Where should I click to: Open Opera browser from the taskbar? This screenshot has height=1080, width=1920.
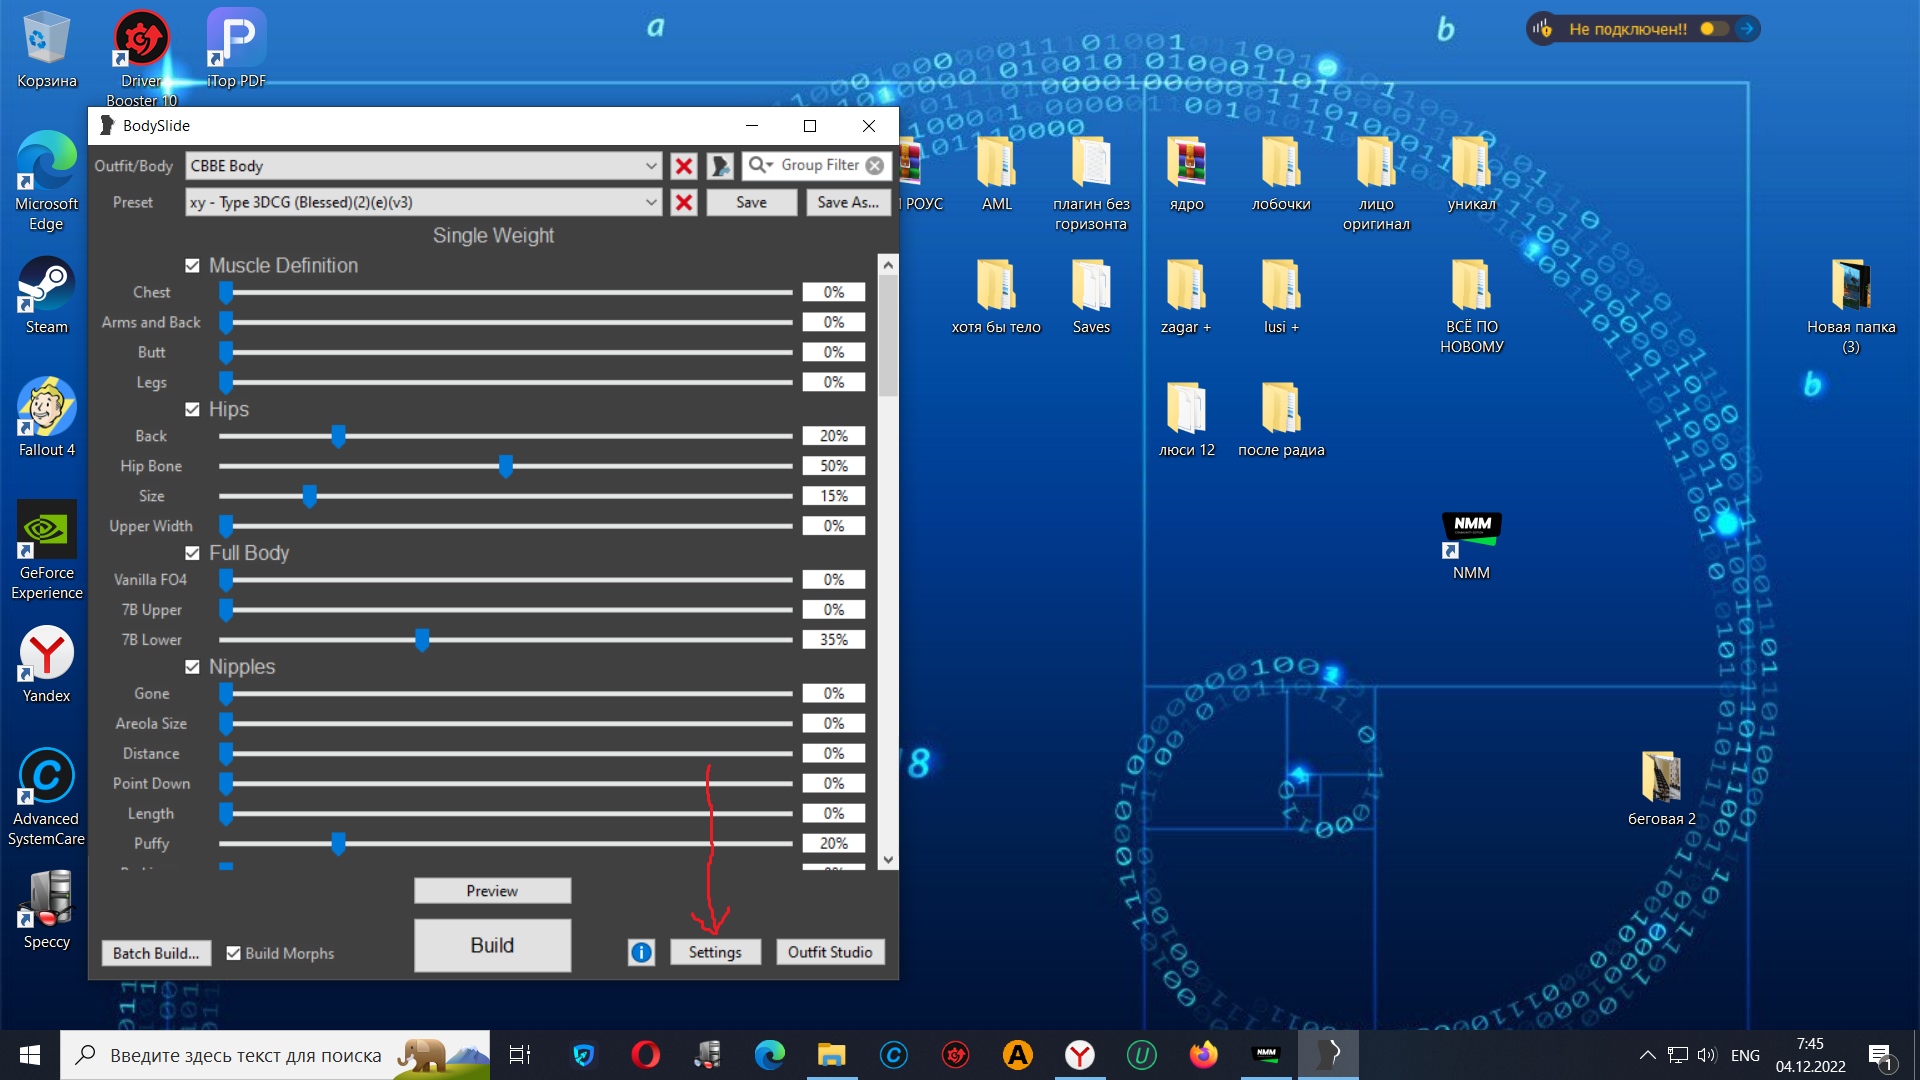tap(645, 1055)
